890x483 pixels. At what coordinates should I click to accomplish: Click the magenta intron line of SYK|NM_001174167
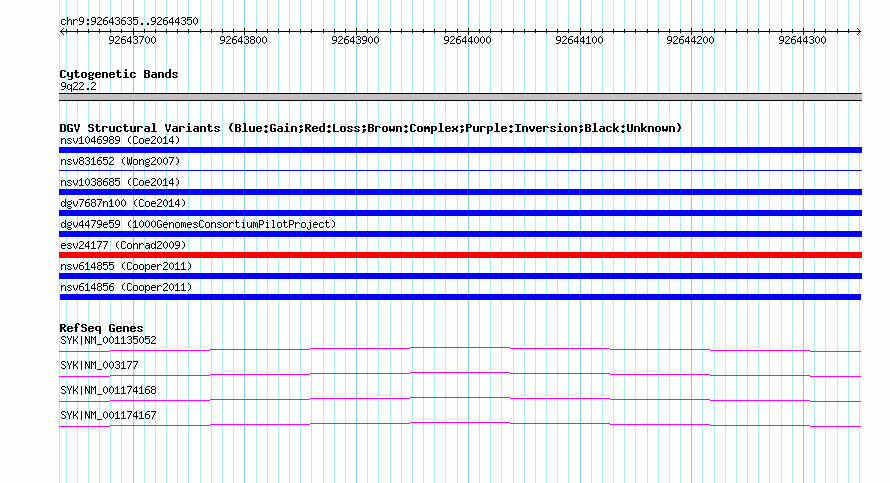click(x=460, y=424)
